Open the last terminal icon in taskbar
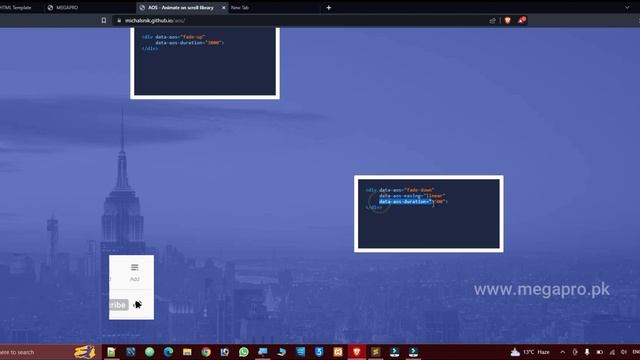The height and width of the screenshot is (360, 640). [413, 352]
